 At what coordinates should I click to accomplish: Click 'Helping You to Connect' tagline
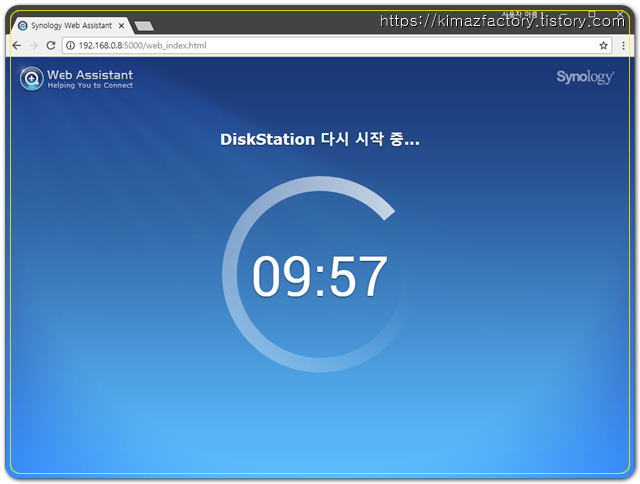(90, 85)
